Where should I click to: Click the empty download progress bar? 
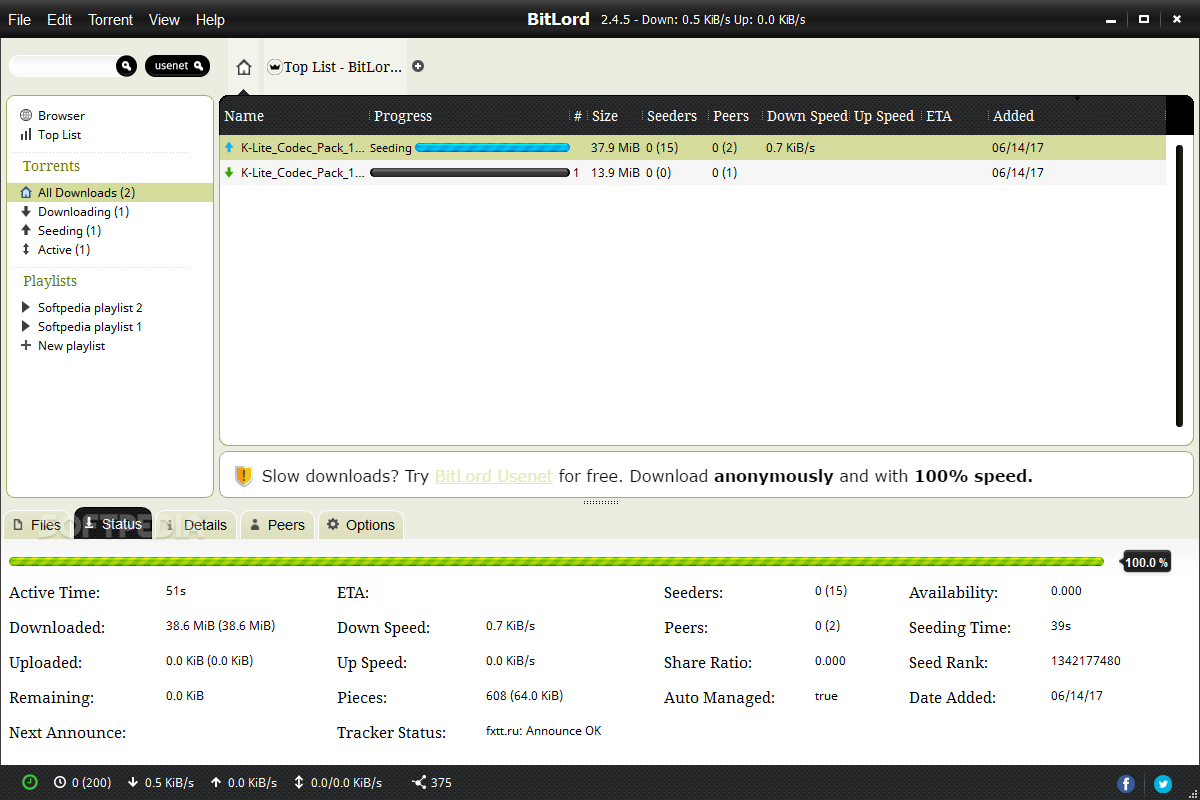click(469, 173)
